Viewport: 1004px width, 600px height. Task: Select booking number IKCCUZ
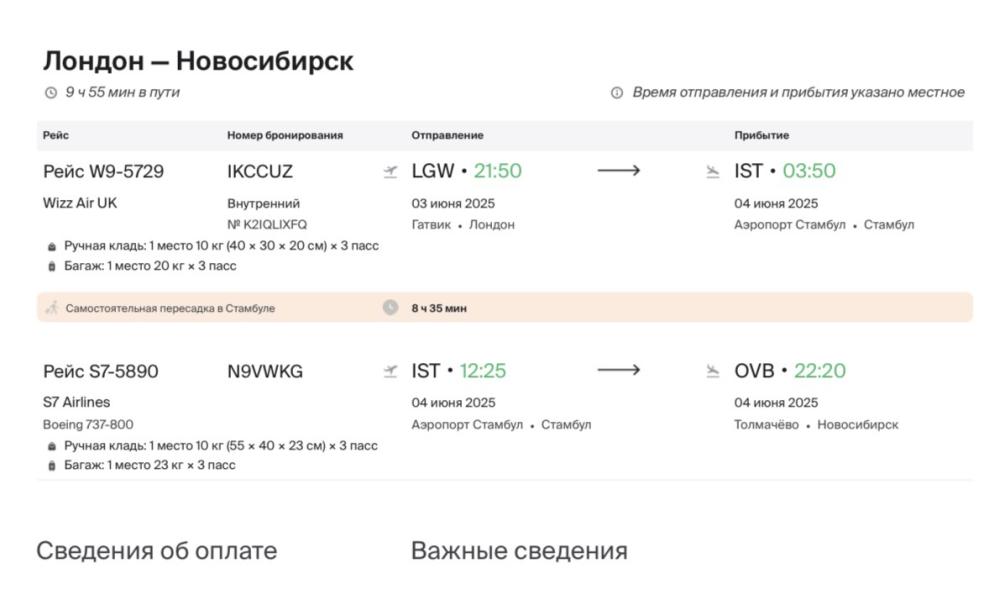coord(260,172)
